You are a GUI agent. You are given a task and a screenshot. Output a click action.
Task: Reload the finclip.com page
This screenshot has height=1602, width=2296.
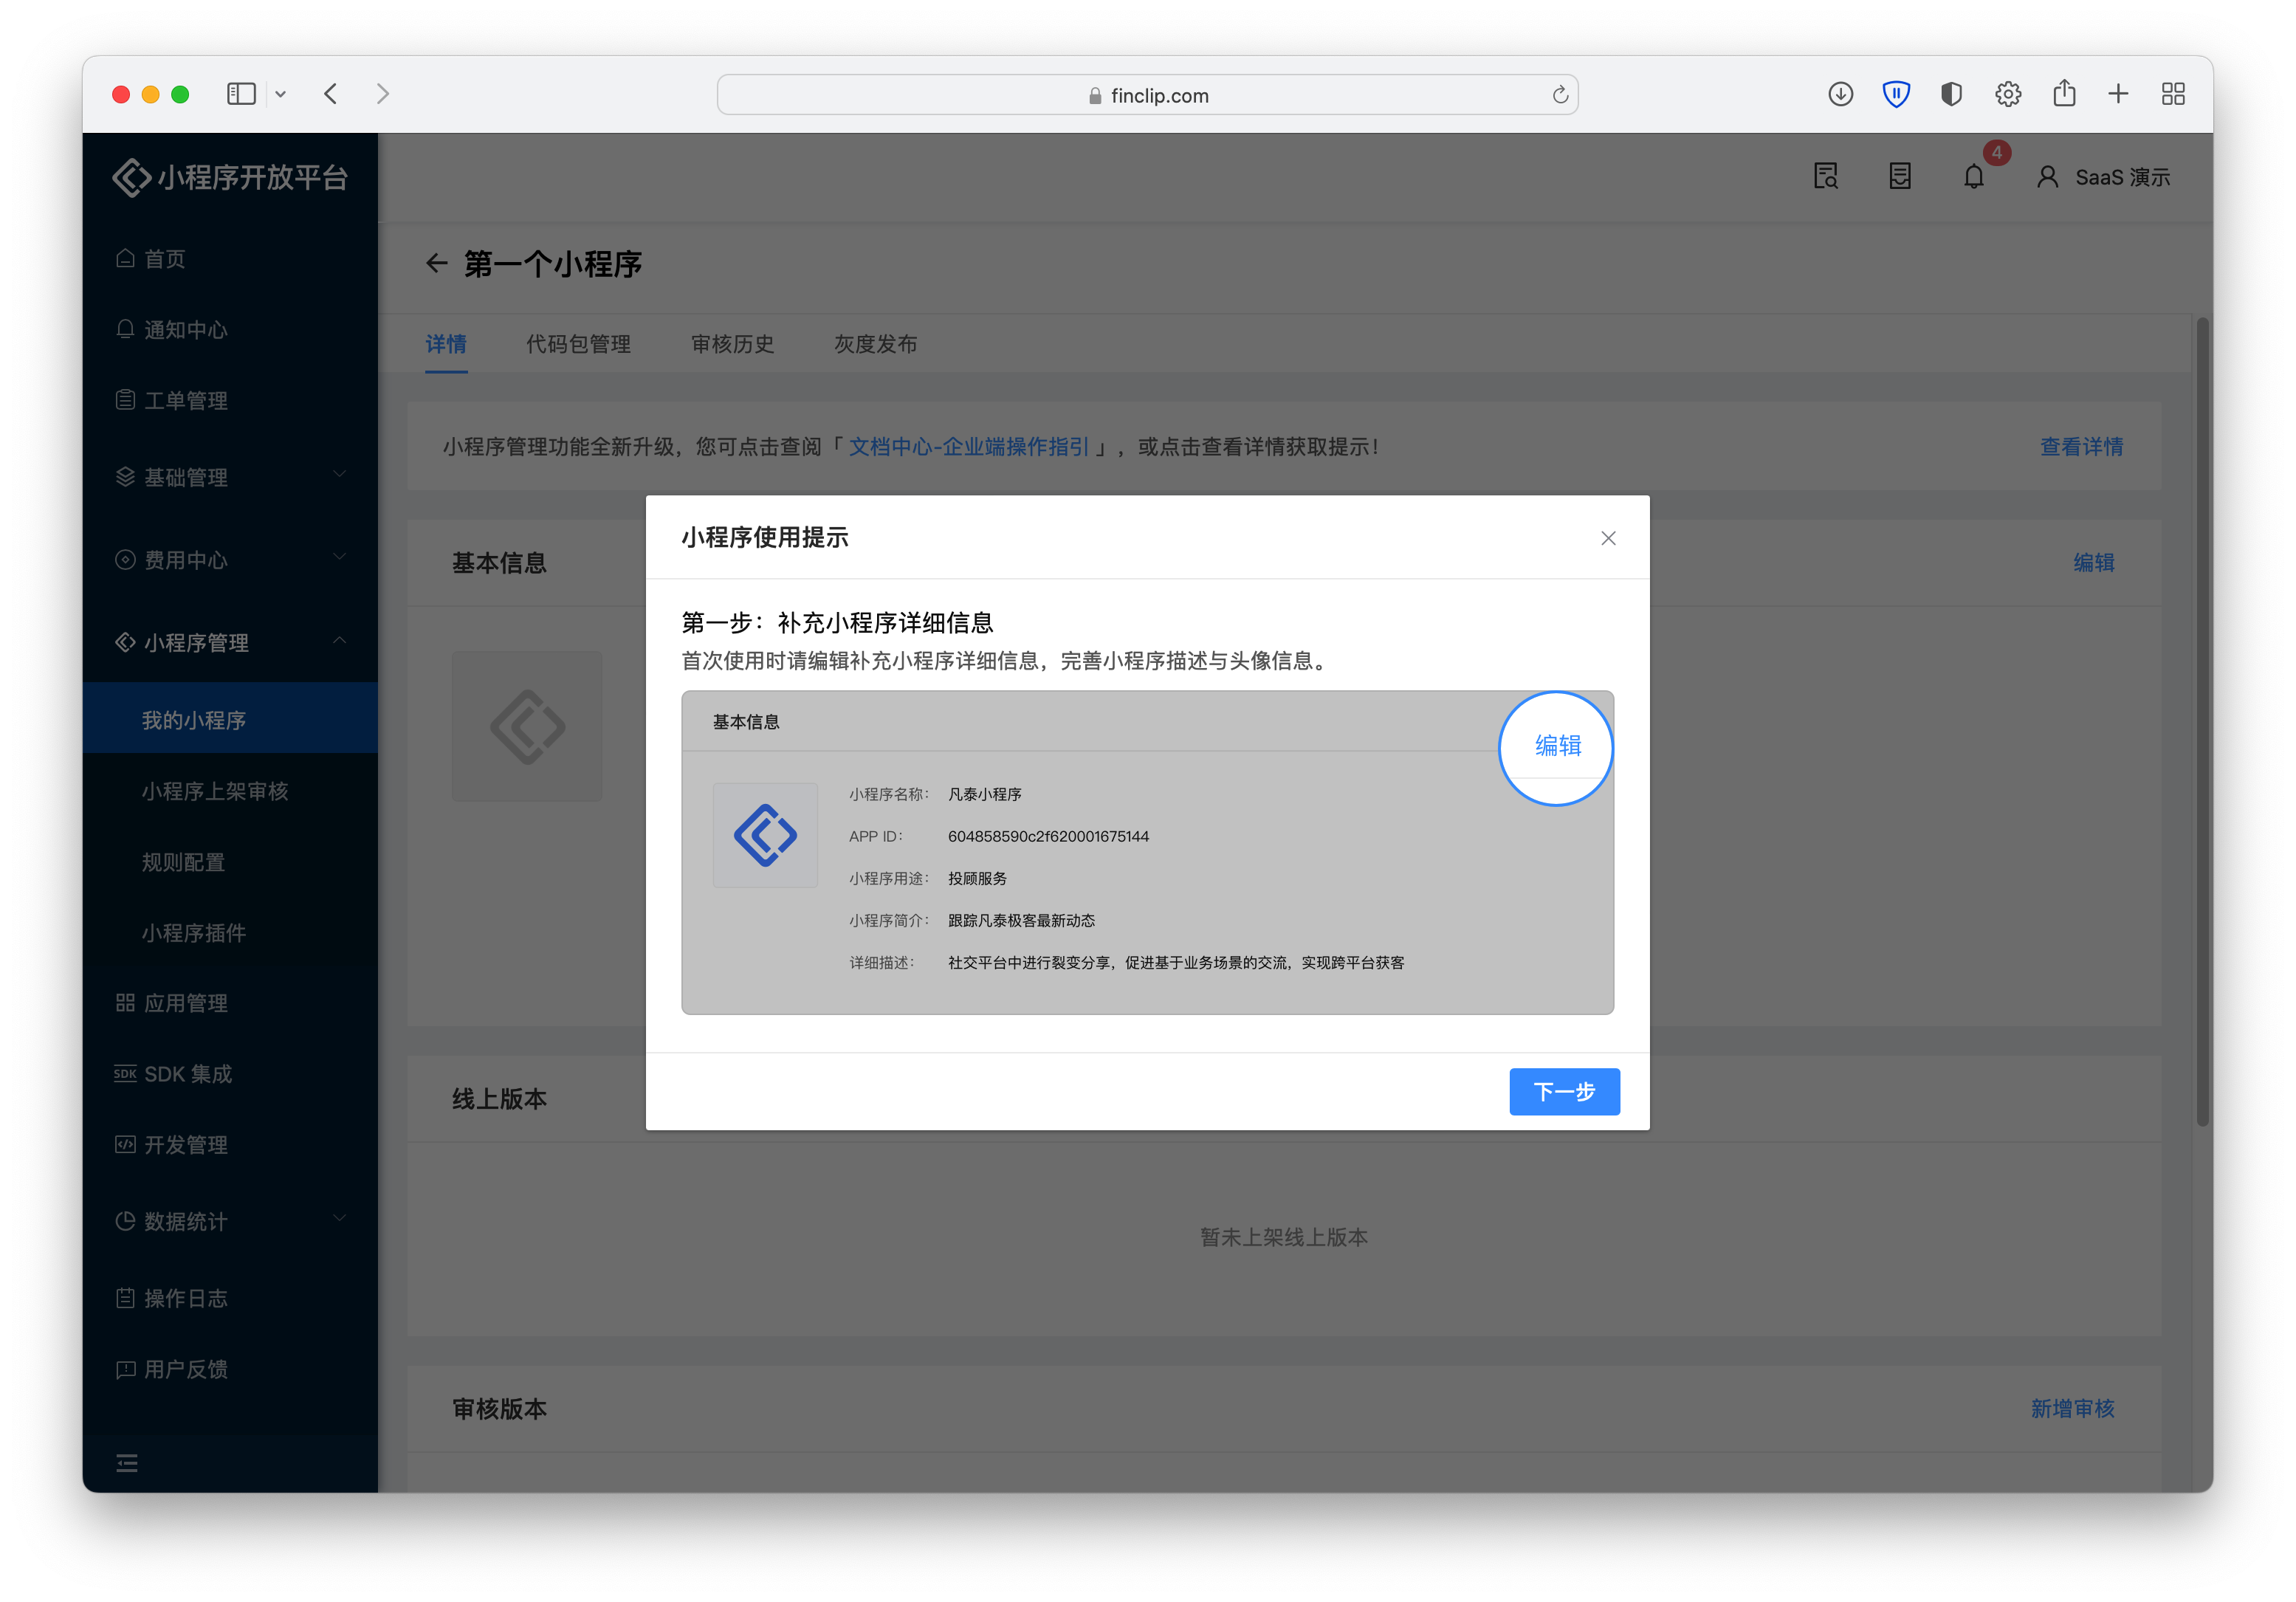[x=1559, y=95]
